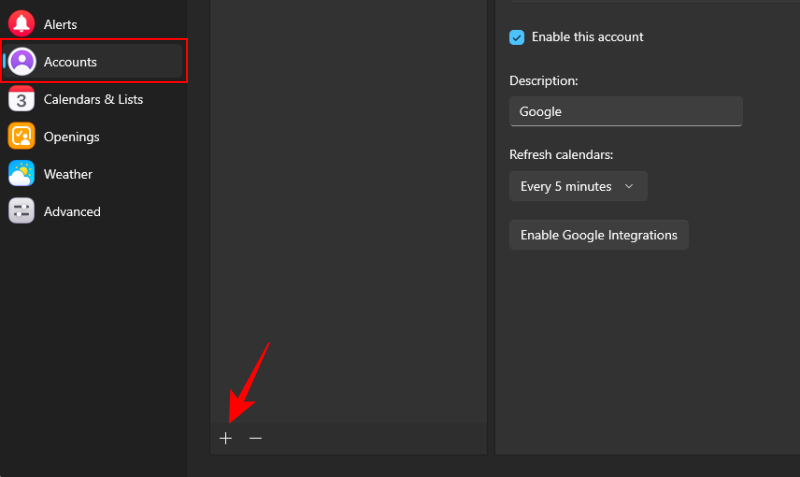800x477 pixels.
Task: Switch to Calendars & Lists section
Action: [93, 99]
